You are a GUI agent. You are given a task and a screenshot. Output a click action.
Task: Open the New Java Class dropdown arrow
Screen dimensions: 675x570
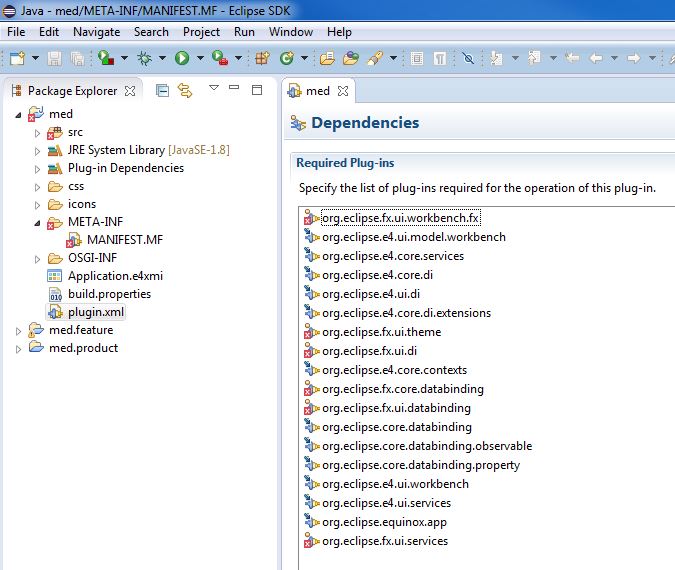click(x=304, y=58)
